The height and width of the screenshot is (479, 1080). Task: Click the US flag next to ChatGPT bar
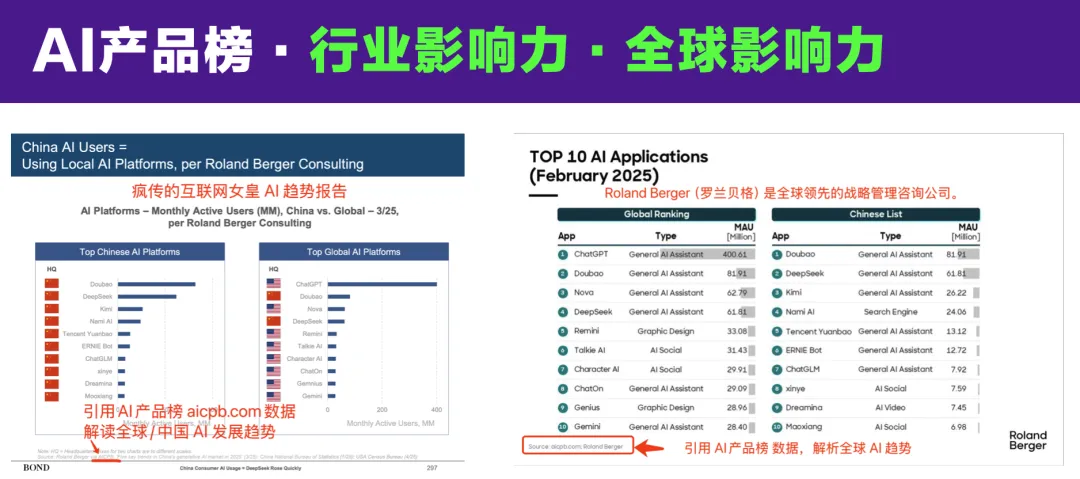pyautogui.click(x=273, y=284)
